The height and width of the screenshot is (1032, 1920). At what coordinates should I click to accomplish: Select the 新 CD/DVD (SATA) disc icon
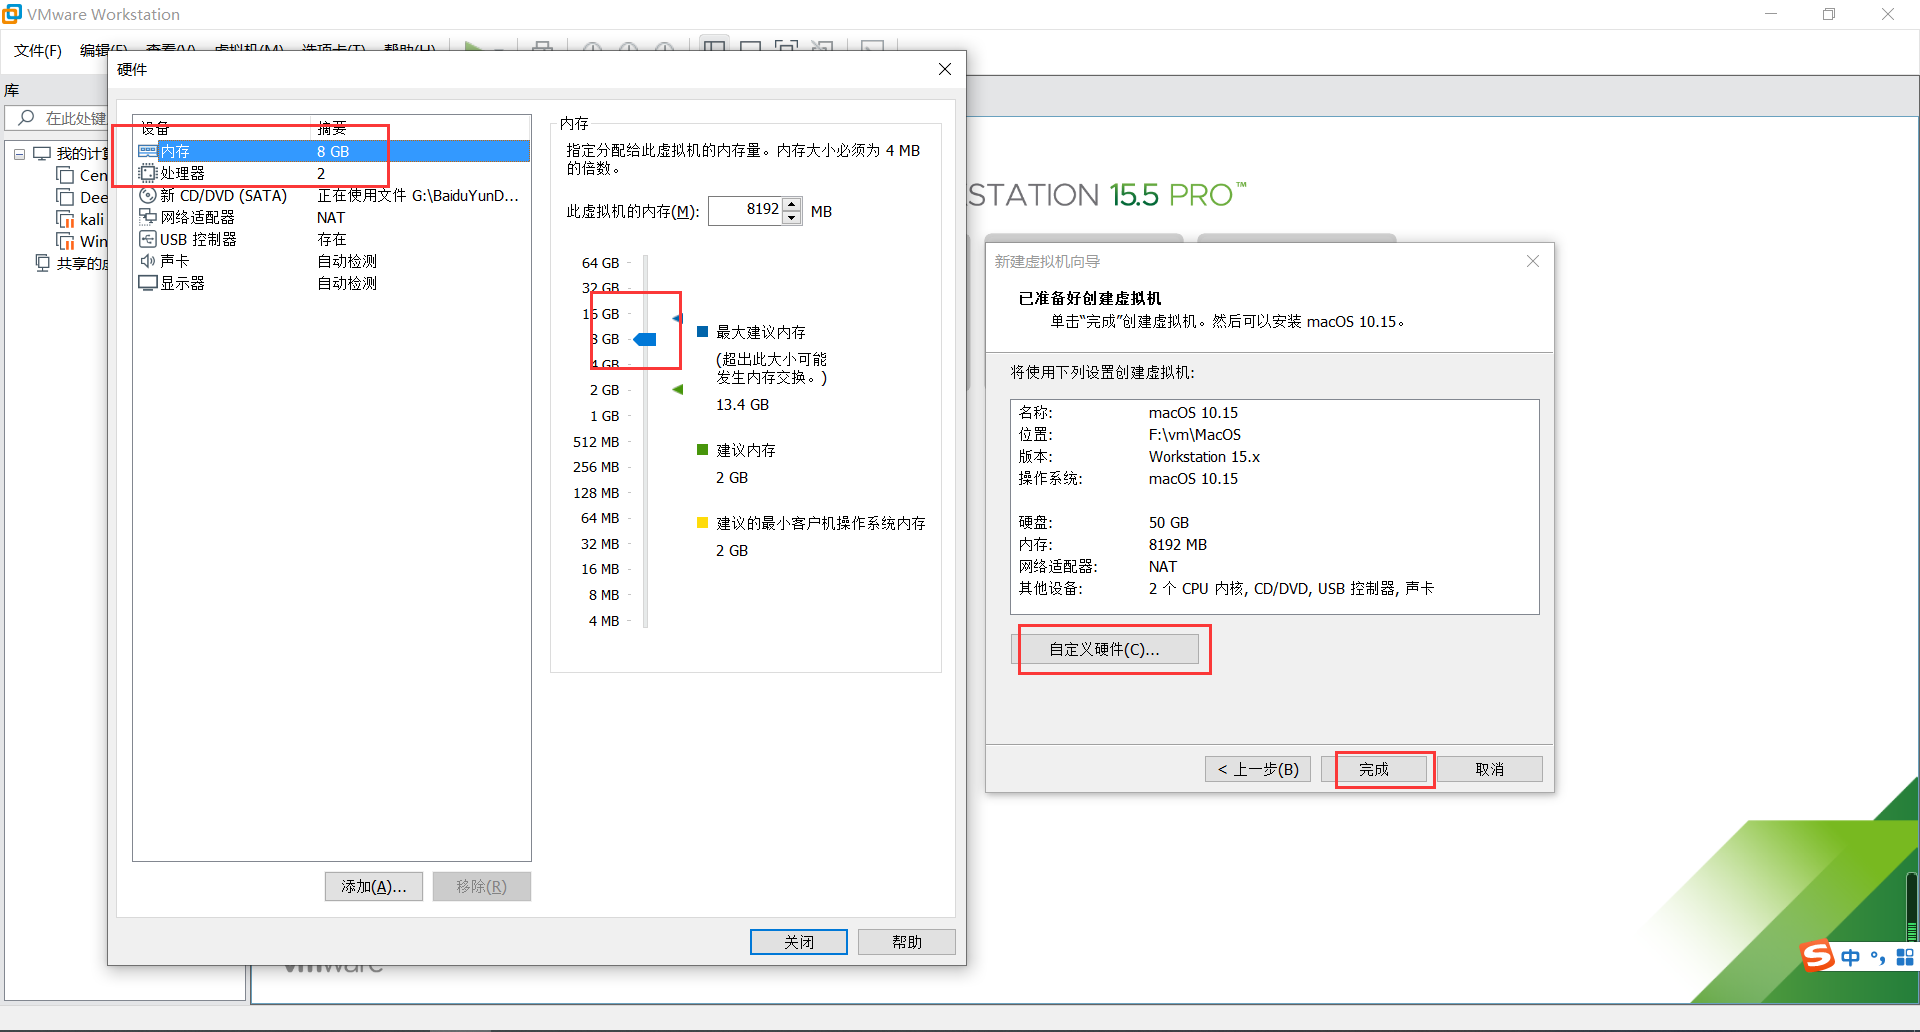tap(148, 195)
